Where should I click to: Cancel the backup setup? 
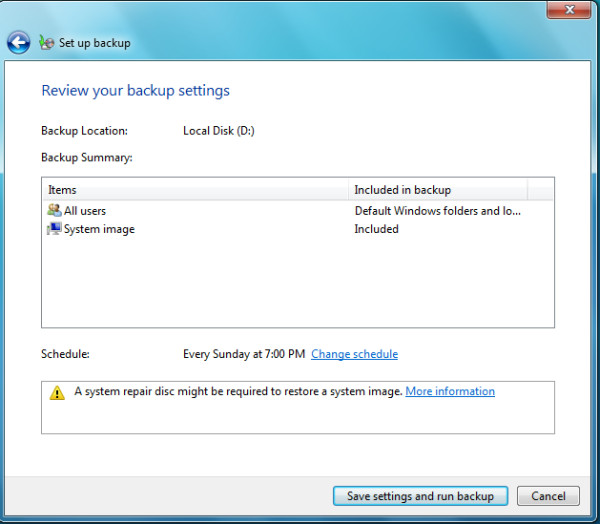(x=548, y=496)
